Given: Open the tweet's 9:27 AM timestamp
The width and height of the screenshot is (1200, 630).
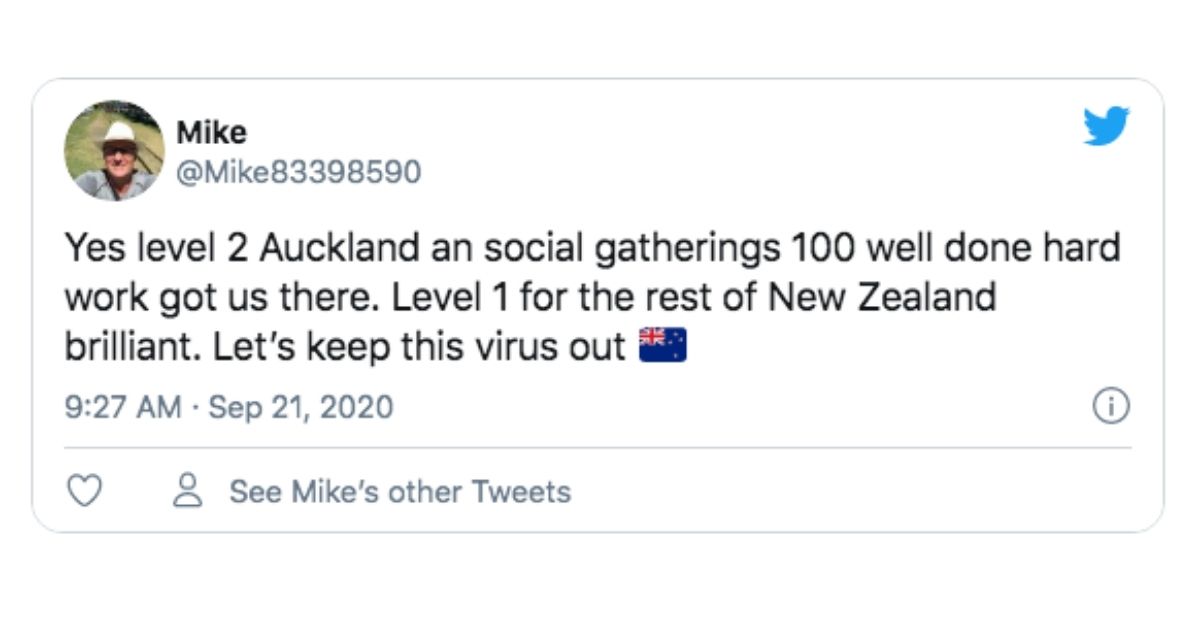Looking at the screenshot, I should coord(123,407).
